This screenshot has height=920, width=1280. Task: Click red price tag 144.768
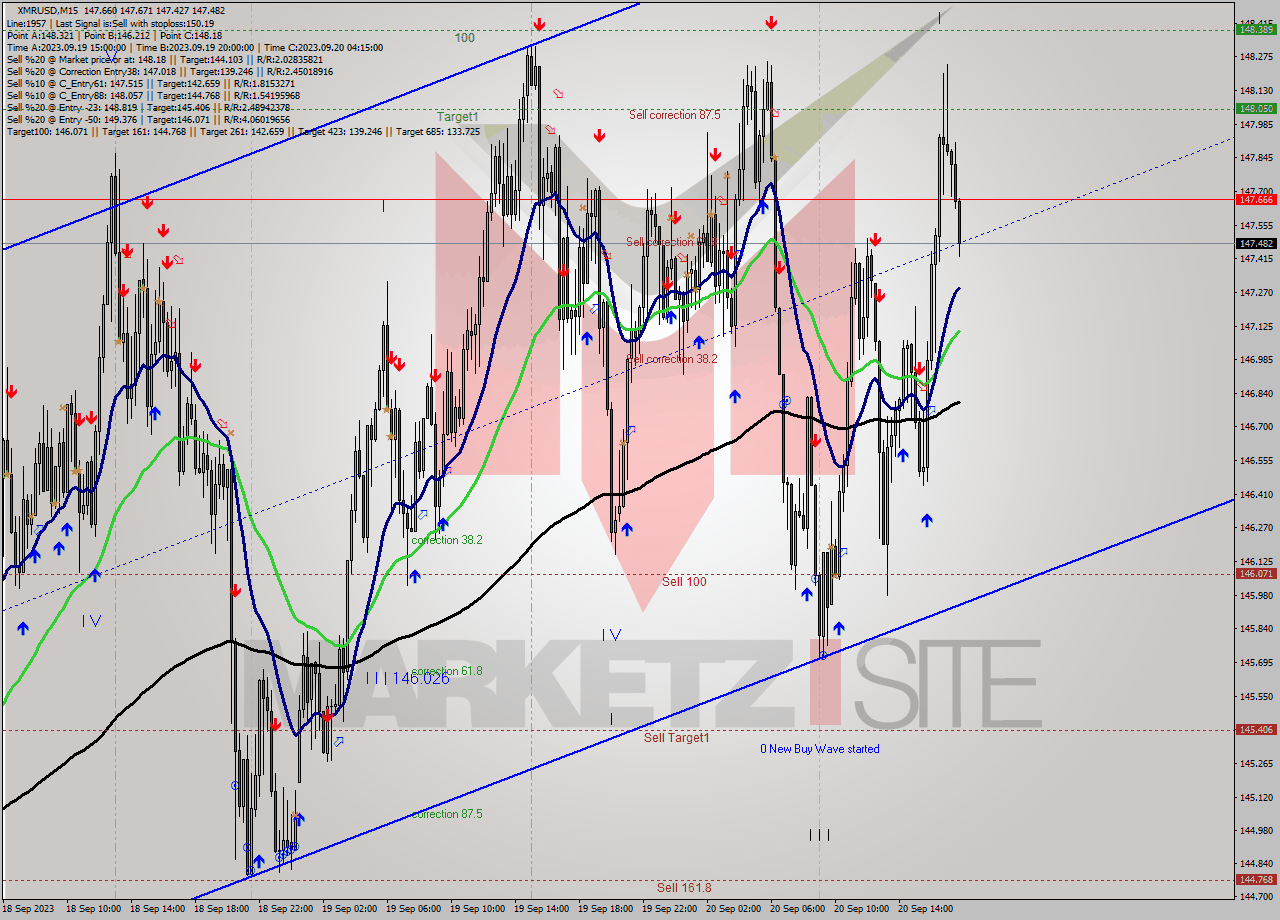pyautogui.click(x=1256, y=880)
